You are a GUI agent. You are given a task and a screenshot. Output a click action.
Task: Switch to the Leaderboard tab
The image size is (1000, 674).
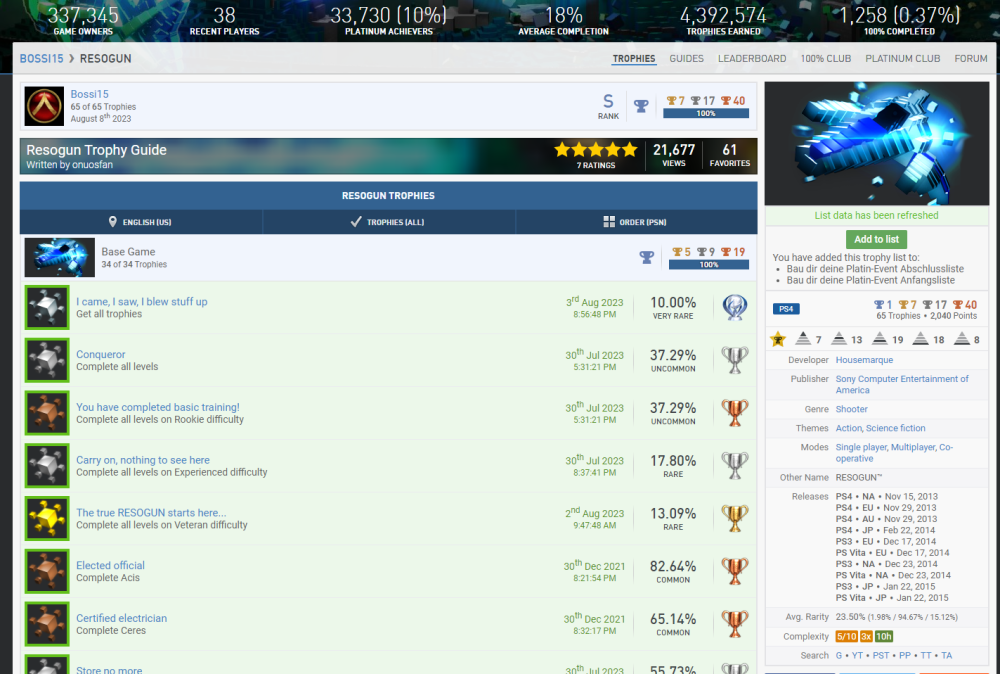pos(752,59)
